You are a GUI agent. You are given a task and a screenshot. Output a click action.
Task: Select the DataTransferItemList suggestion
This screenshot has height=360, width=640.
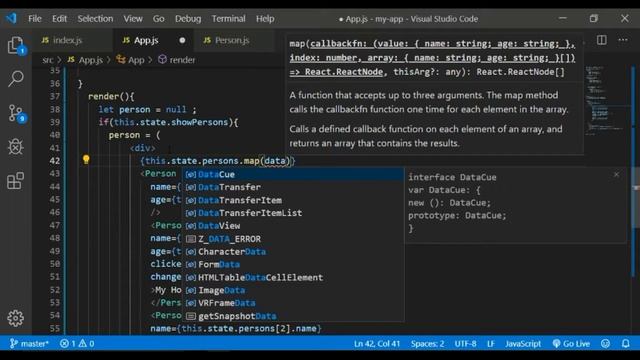click(293, 213)
